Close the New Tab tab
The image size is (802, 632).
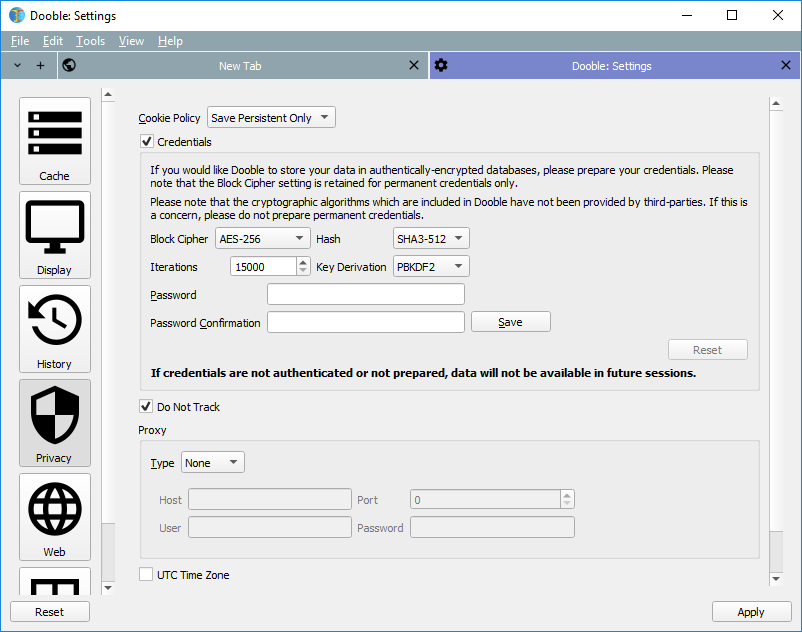[414, 66]
